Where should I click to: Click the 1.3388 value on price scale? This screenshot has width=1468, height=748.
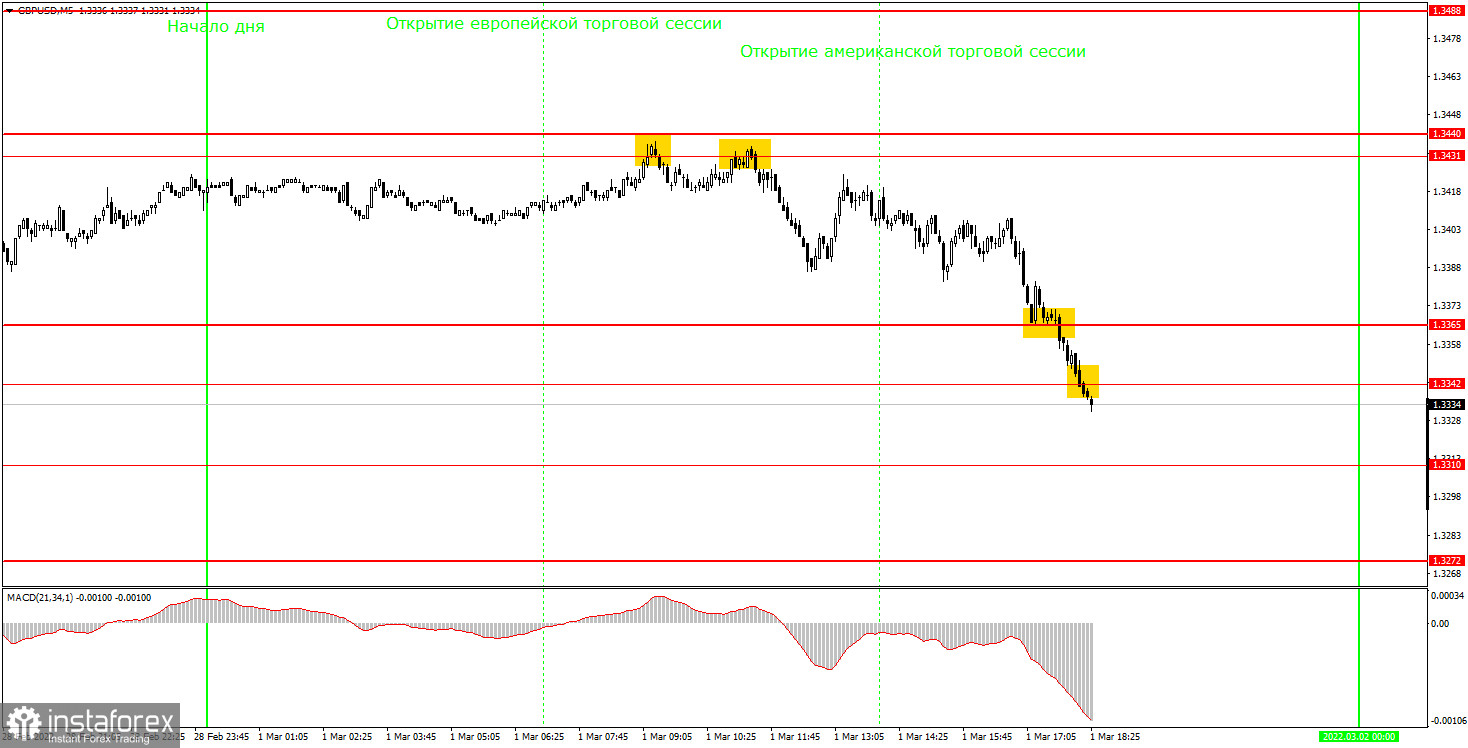(1446, 268)
